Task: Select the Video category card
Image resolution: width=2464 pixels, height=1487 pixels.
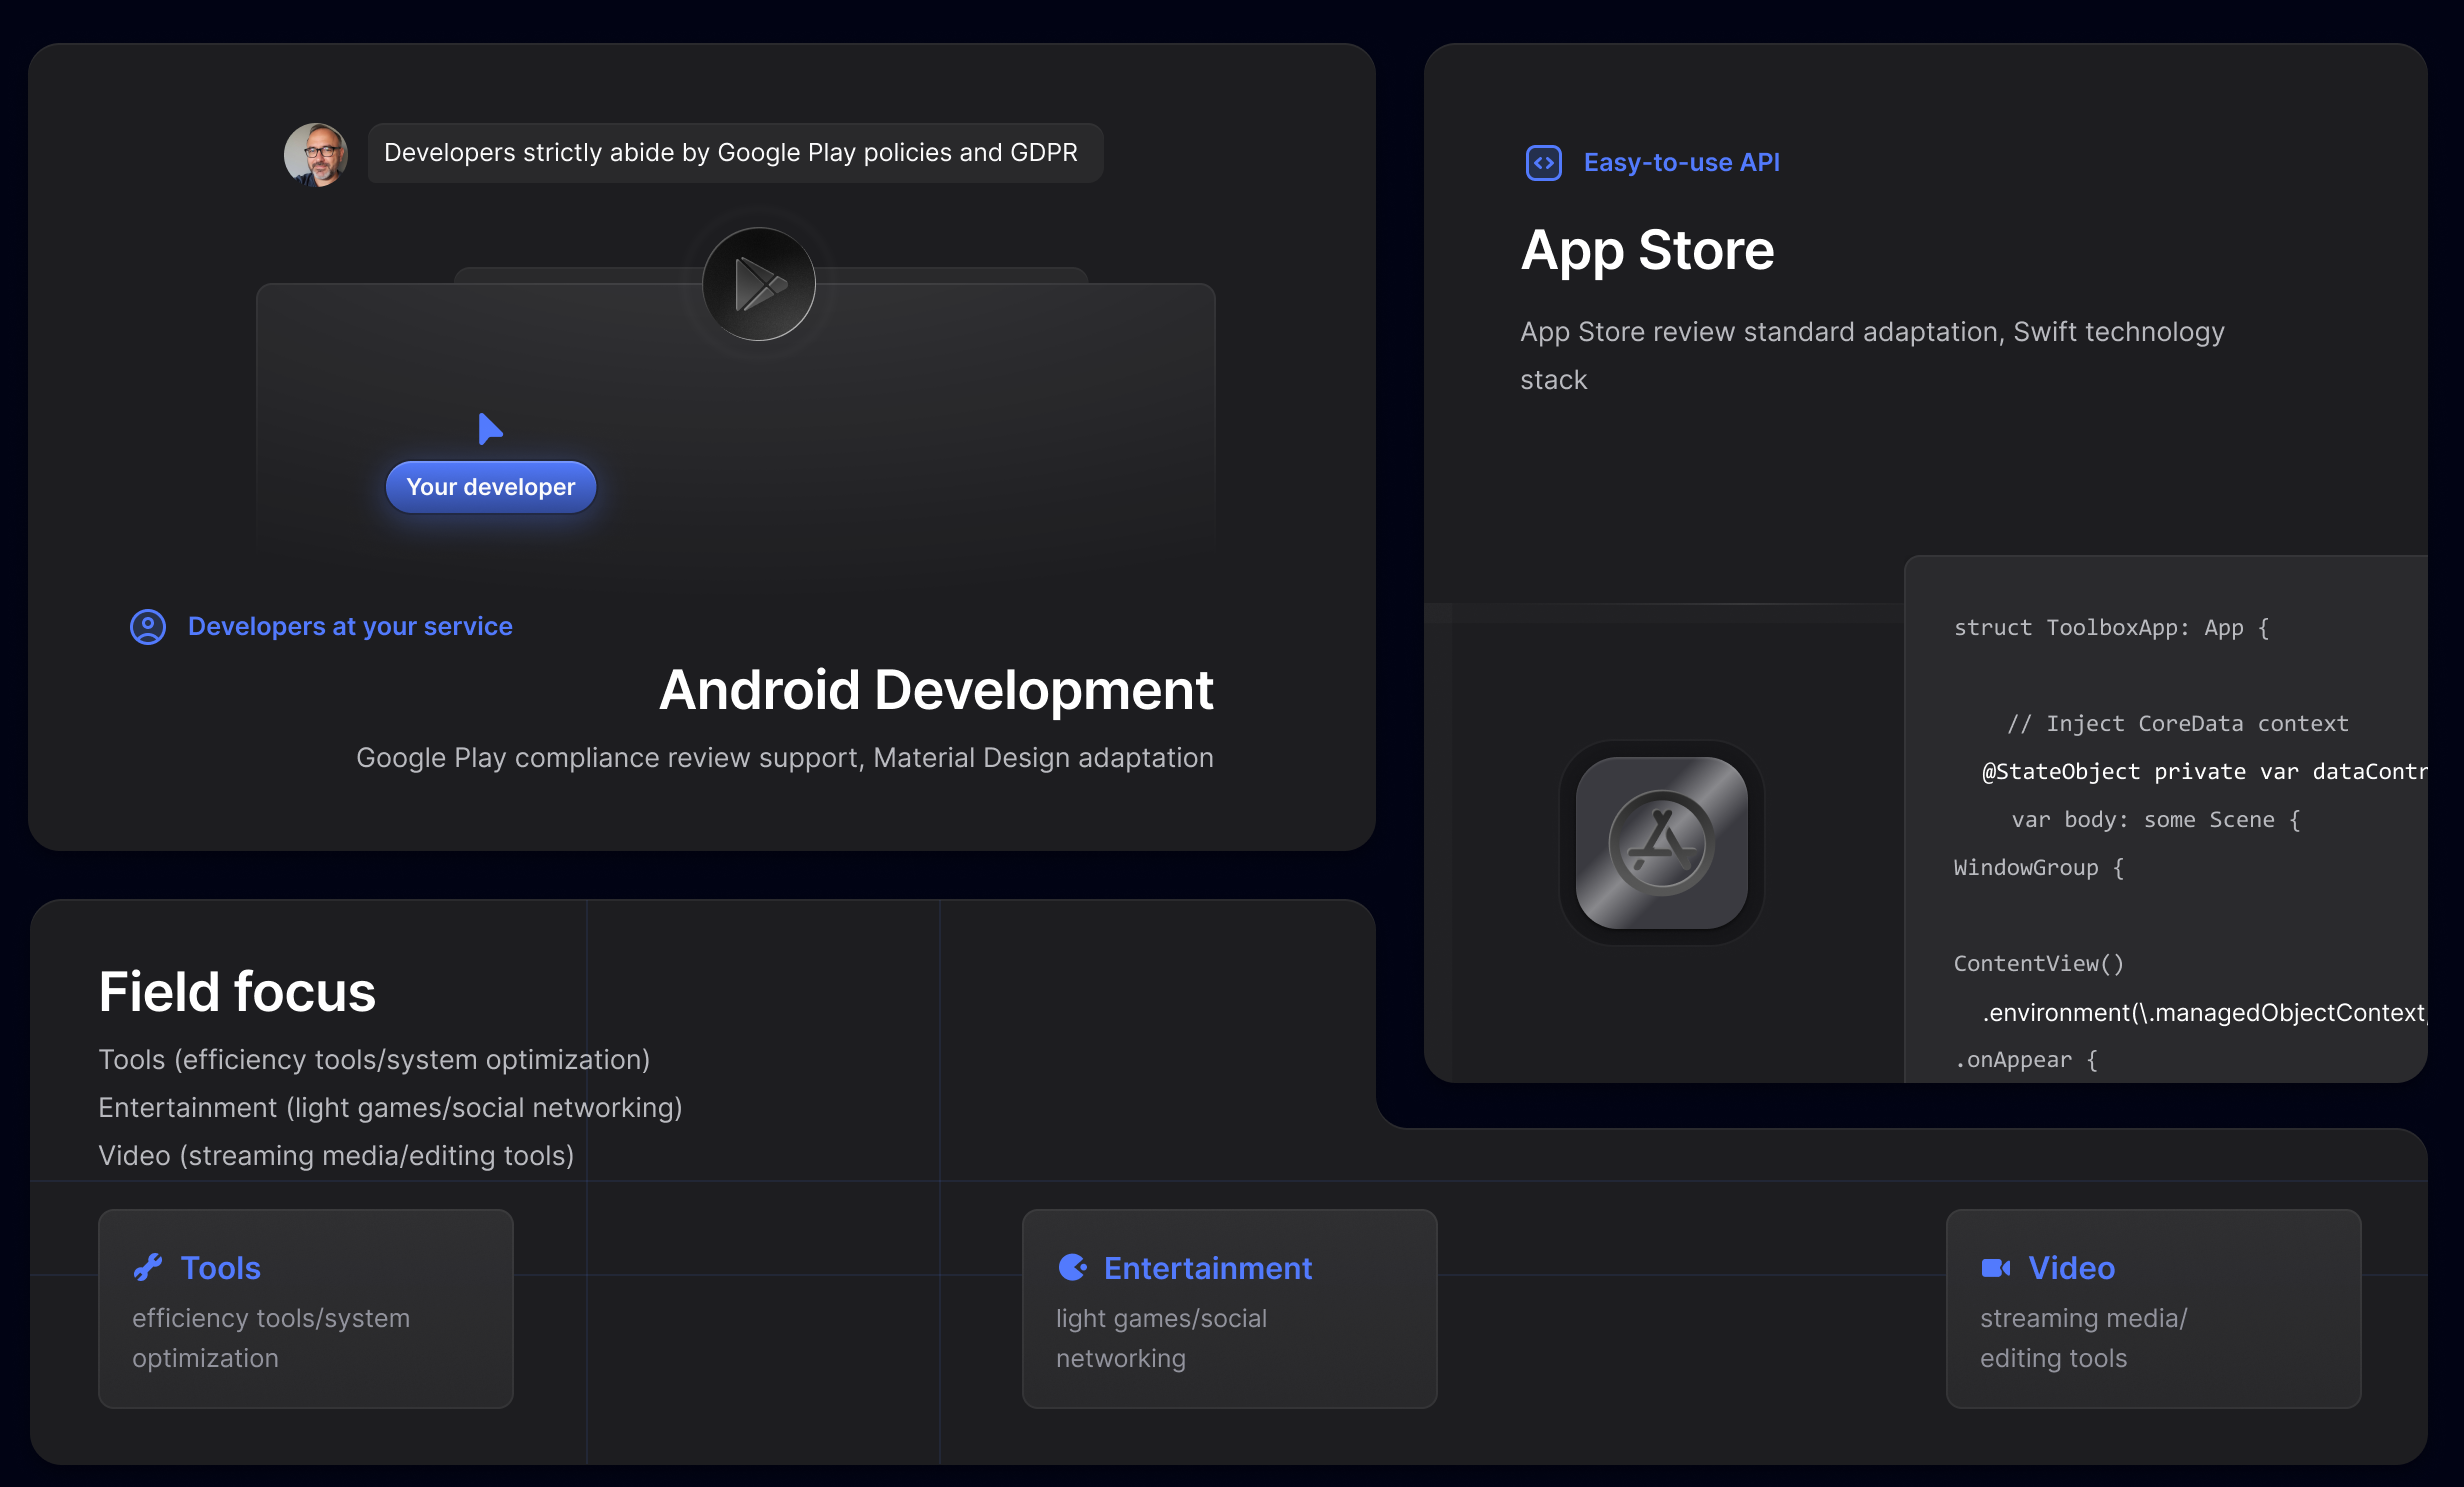Action: coord(2152,1308)
